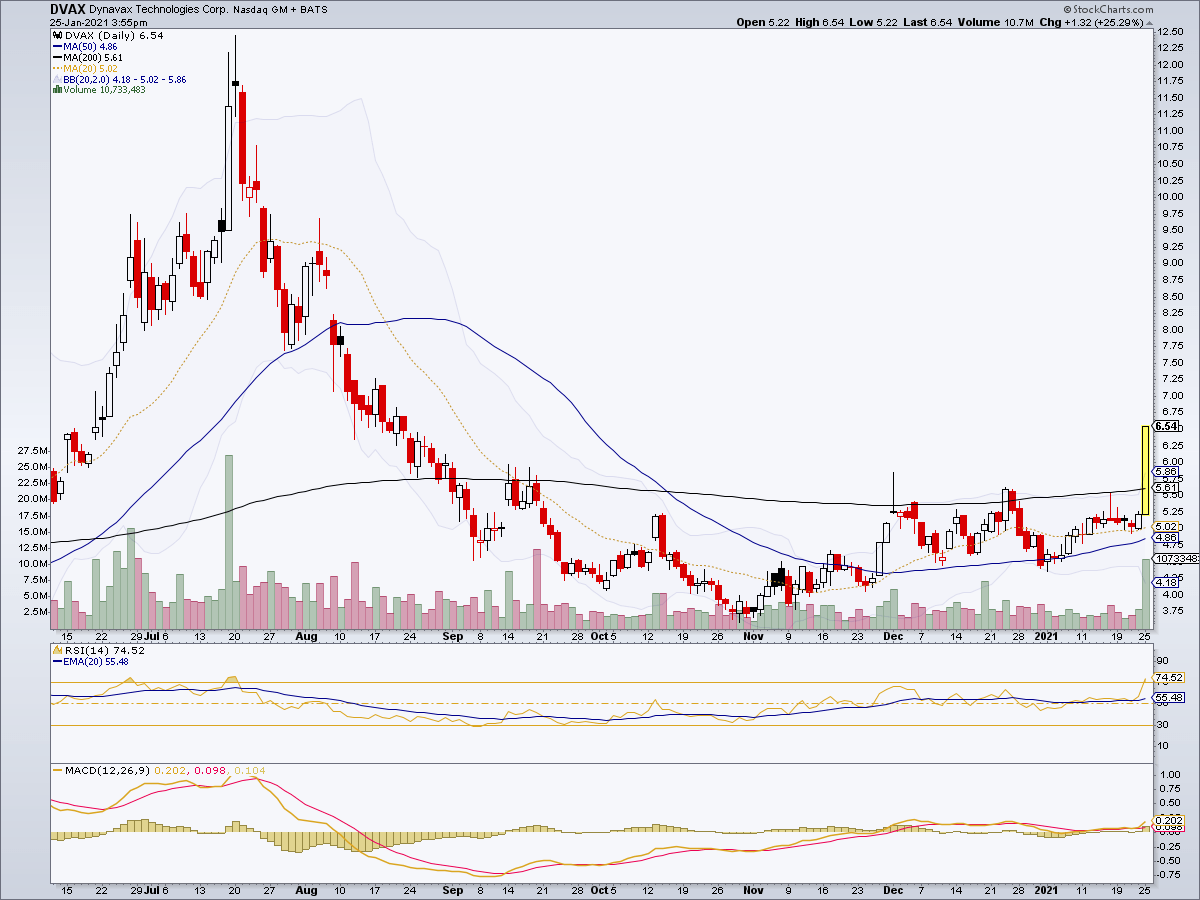Click the 2021 label on bottom date axis

(1045, 889)
